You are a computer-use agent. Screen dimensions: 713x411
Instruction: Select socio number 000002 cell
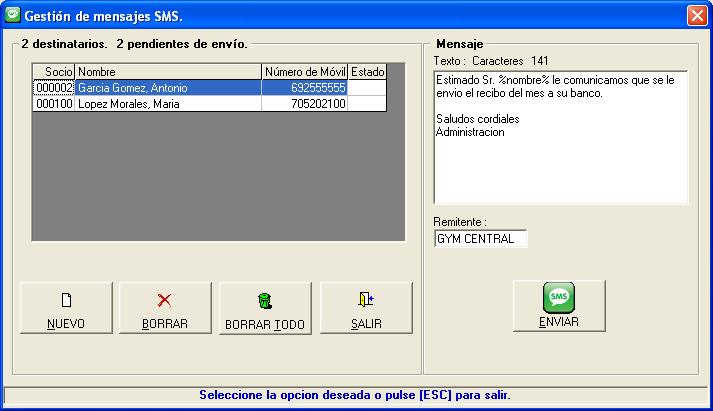[54, 88]
